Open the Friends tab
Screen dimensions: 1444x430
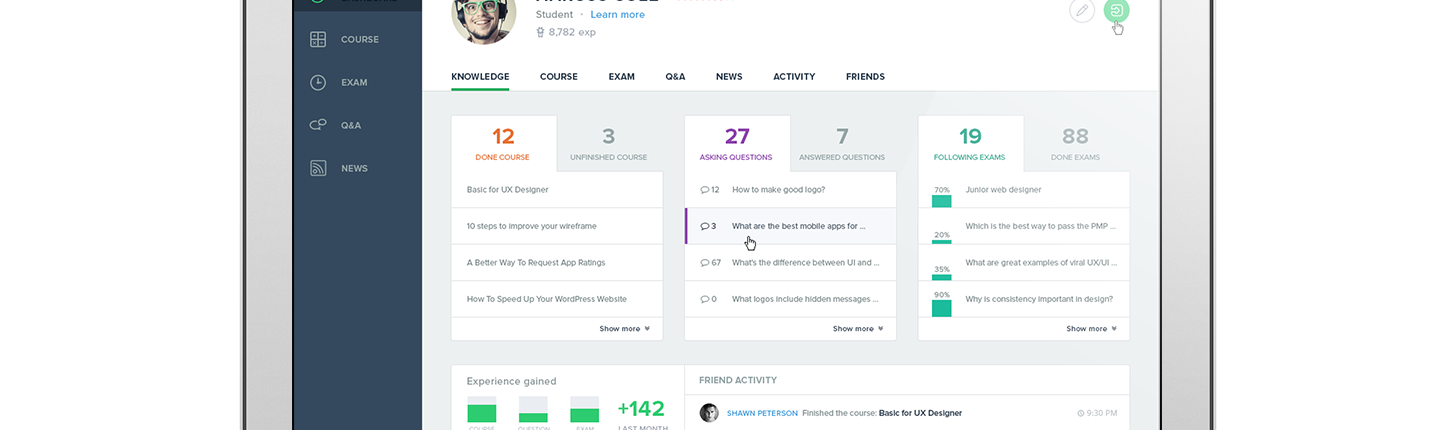pos(865,77)
